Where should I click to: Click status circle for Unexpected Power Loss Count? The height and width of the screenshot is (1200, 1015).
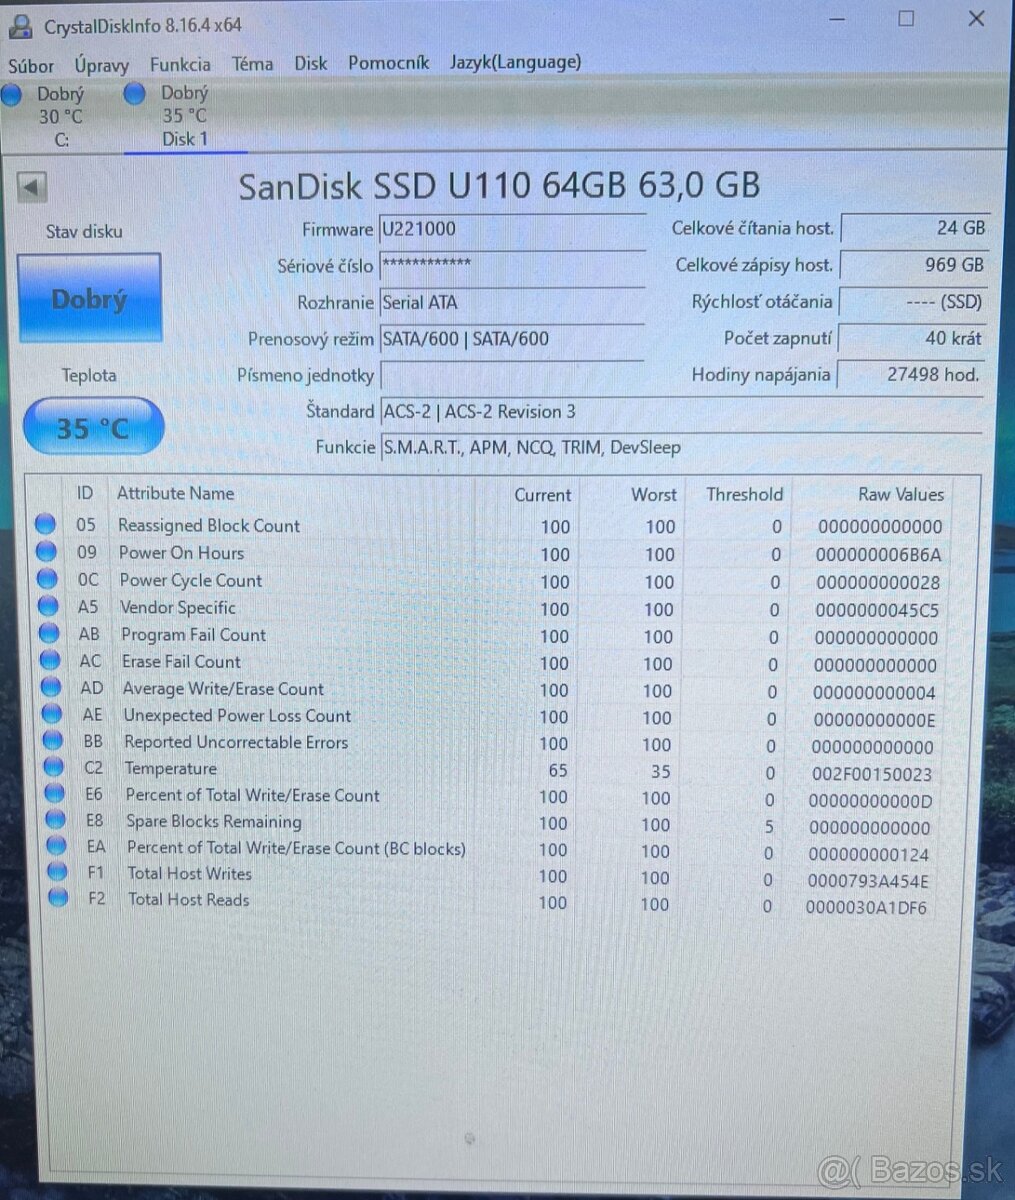52,713
